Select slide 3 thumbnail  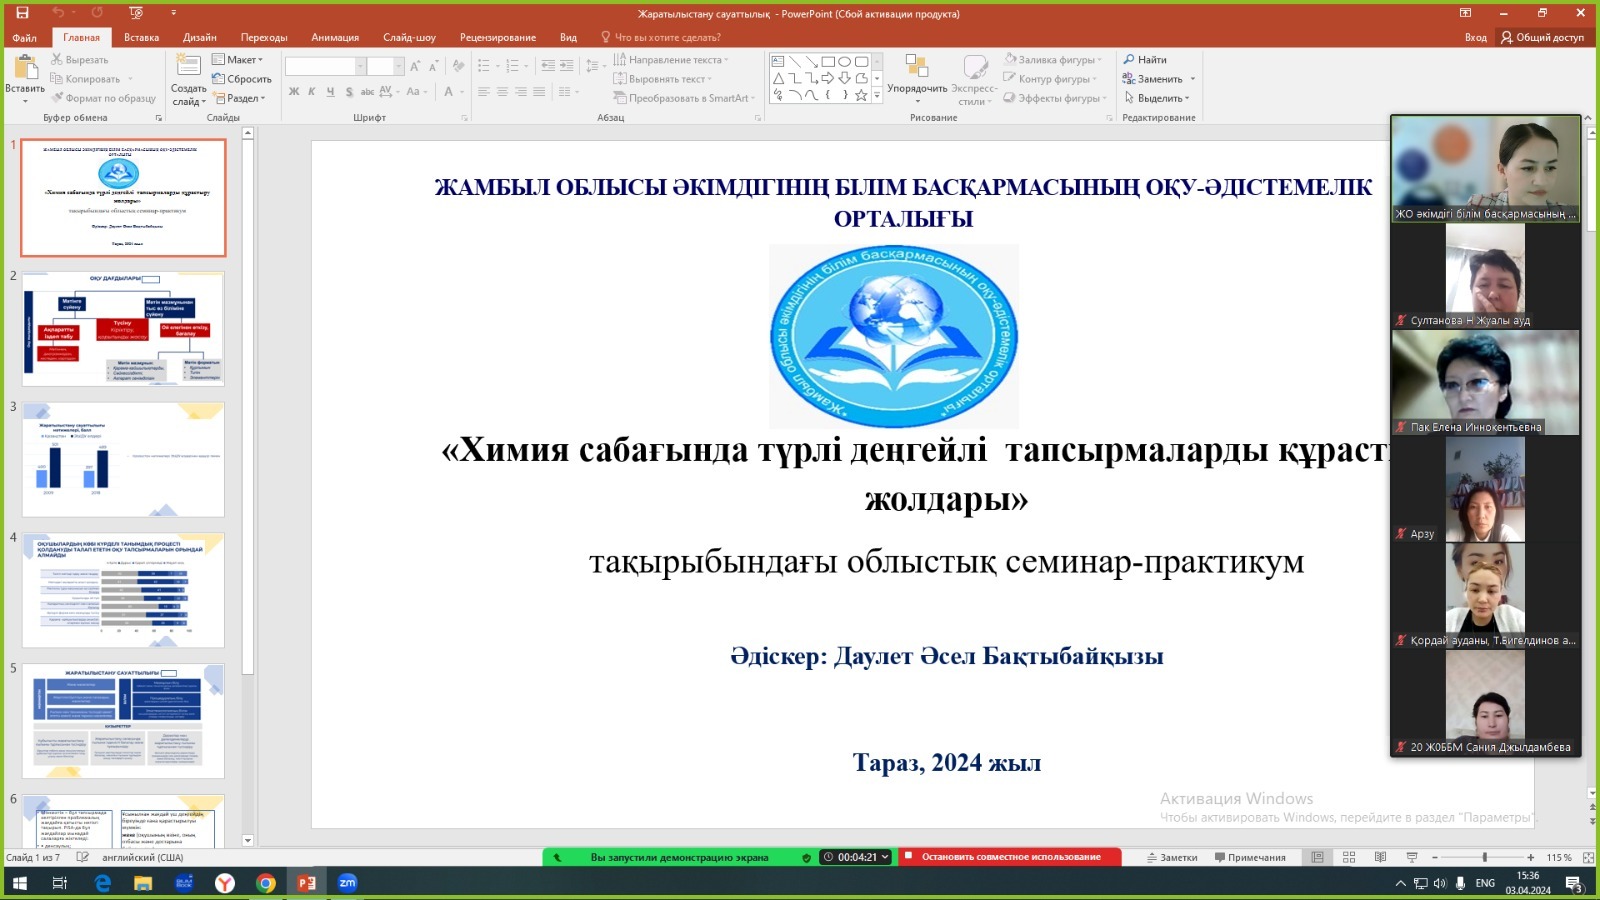123,459
